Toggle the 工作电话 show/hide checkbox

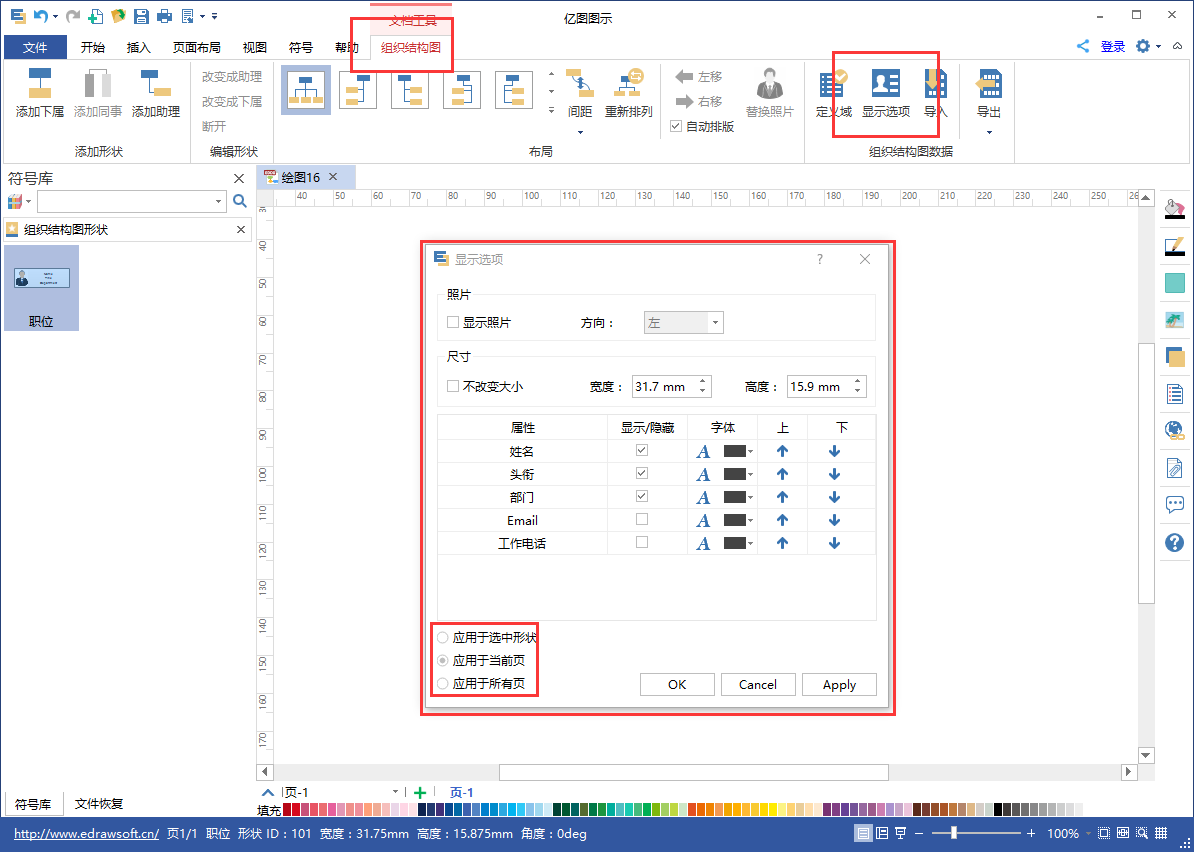pyautogui.click(x=642, y=542)
